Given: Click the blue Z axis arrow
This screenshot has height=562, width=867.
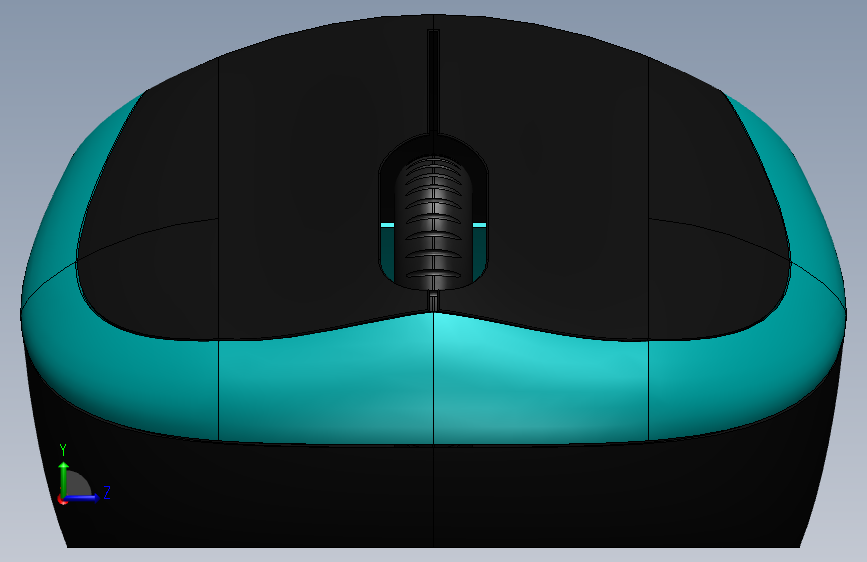Looking at the screenshot, I should click(x=82, y=498).
